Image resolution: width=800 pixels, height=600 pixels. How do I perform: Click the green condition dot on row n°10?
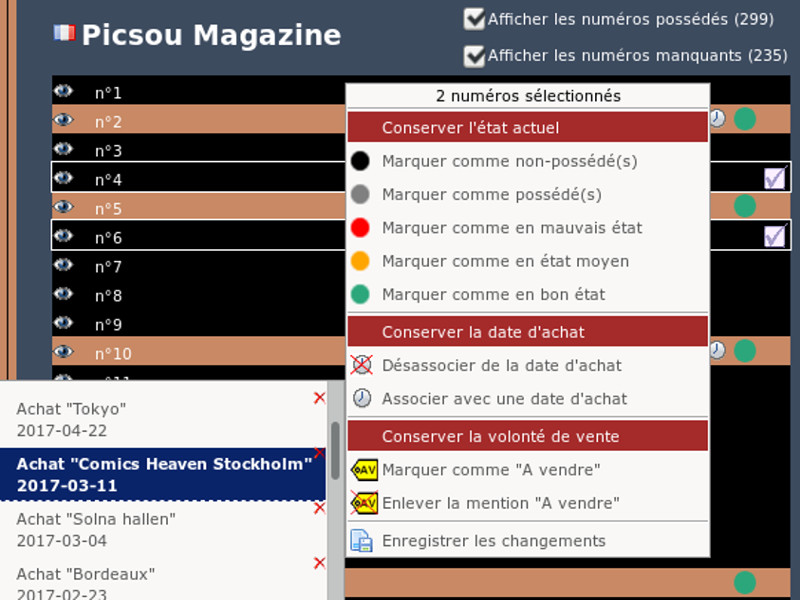[745, 351]
